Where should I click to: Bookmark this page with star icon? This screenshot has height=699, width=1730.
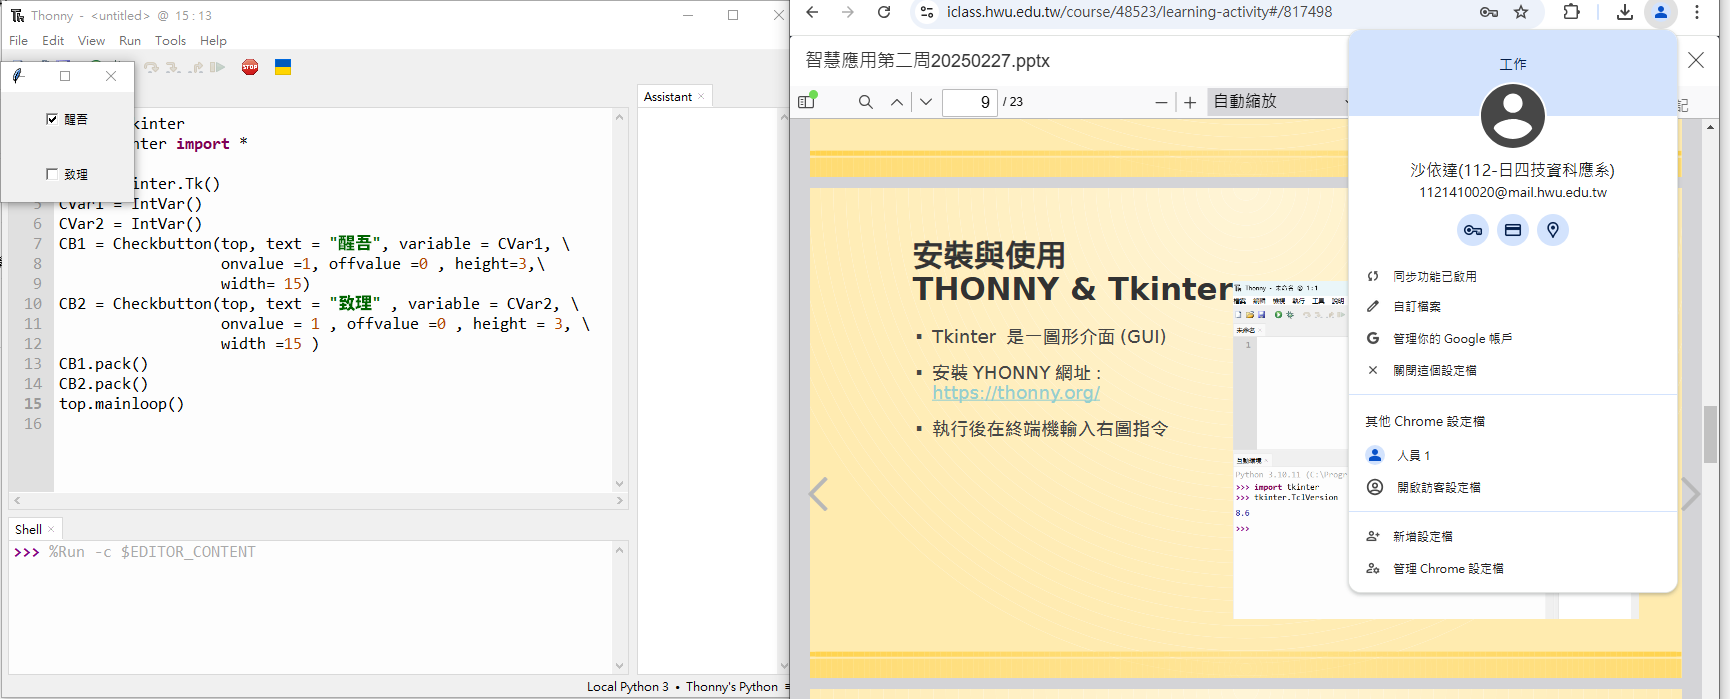pyautogui.click(x=1521, y=12)
